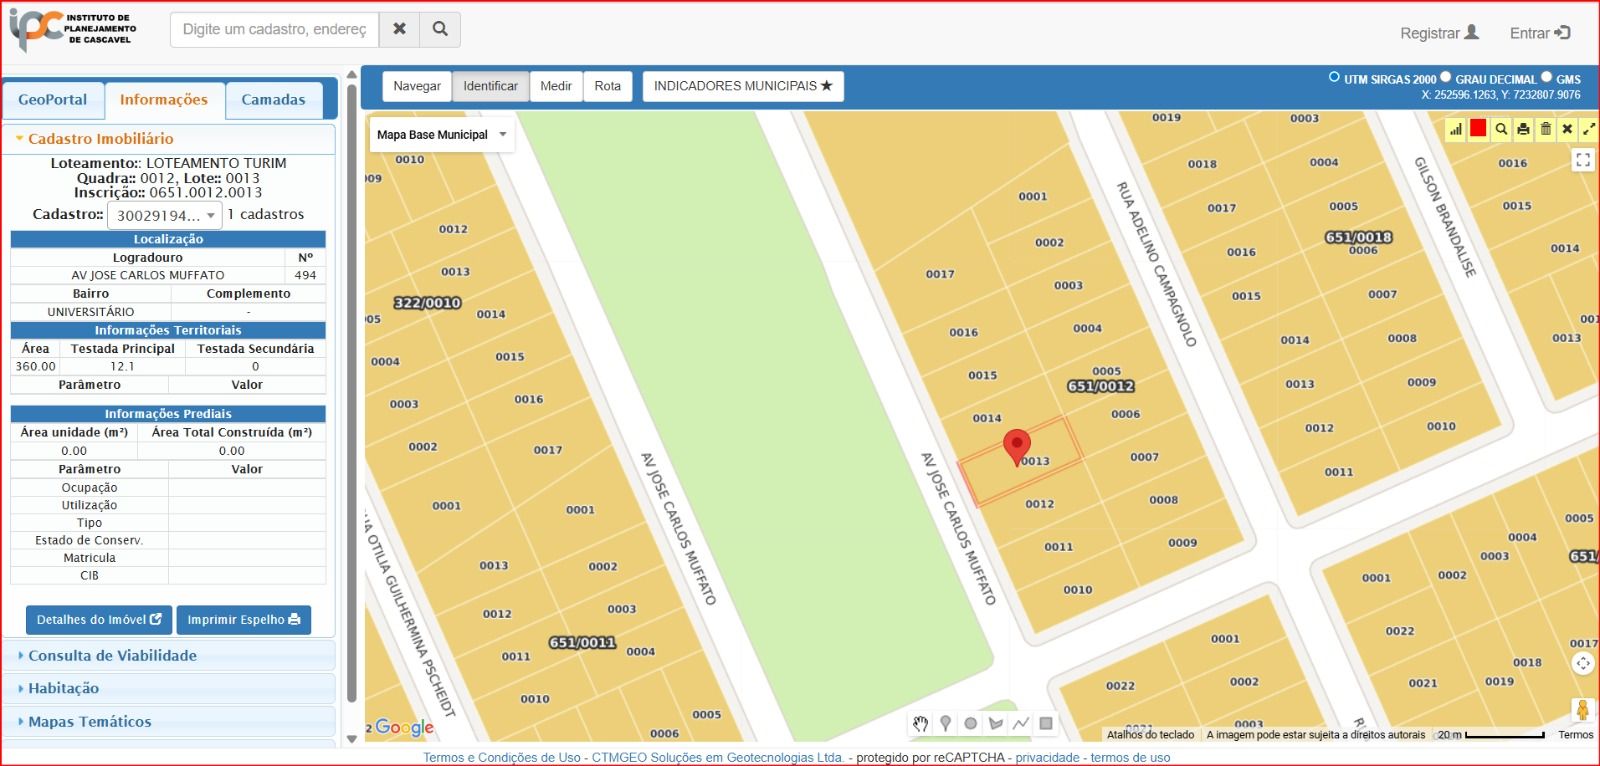Open the privacidade footer link

(x=1047, y=758)
